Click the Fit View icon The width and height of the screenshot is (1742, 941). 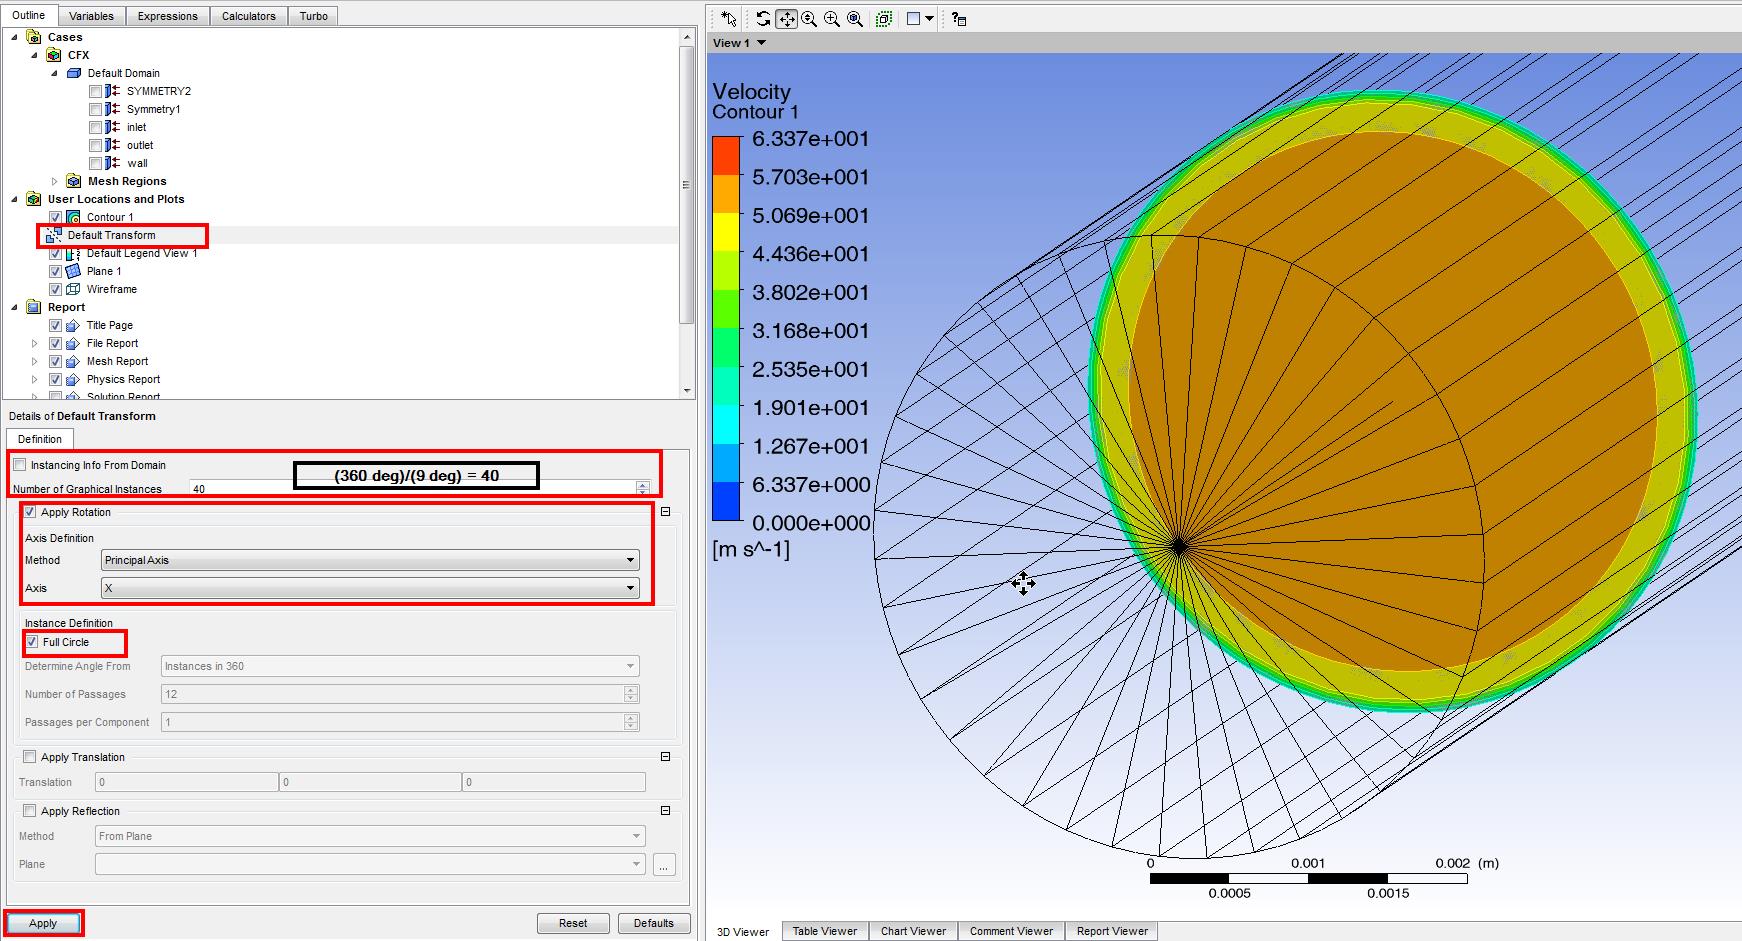point(855,19)
